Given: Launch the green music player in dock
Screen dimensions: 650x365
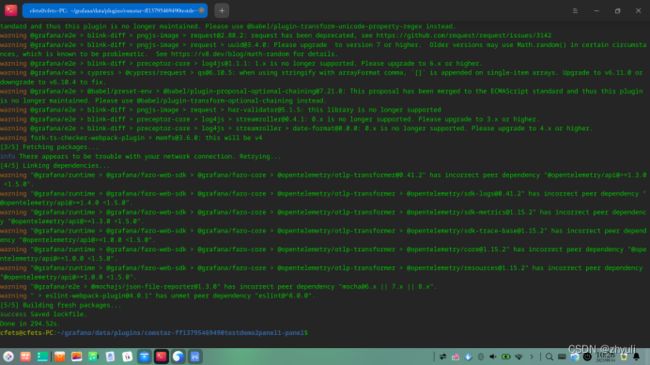Looking at the screenshot, I should pyautogui.click(x=93, y=356).
